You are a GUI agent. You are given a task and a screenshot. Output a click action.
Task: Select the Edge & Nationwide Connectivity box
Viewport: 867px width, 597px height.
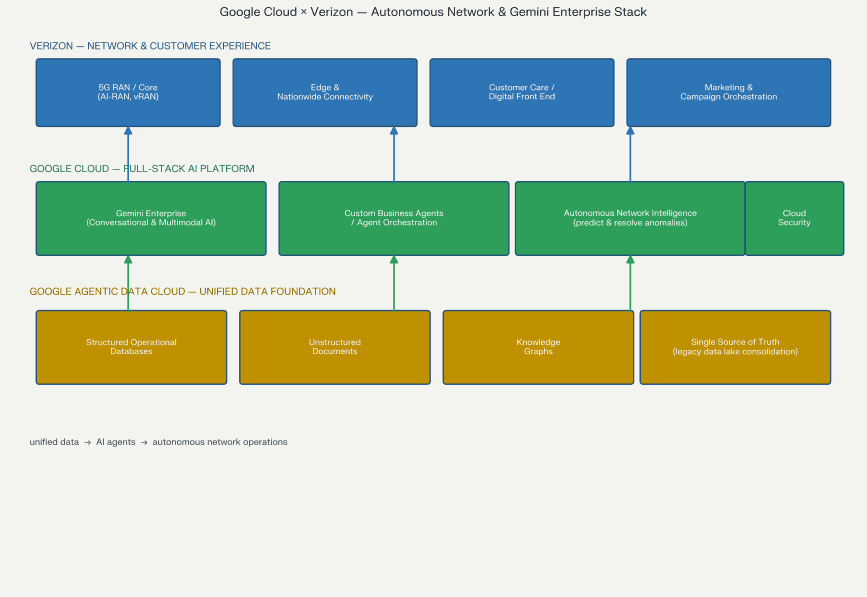point(325,92)
